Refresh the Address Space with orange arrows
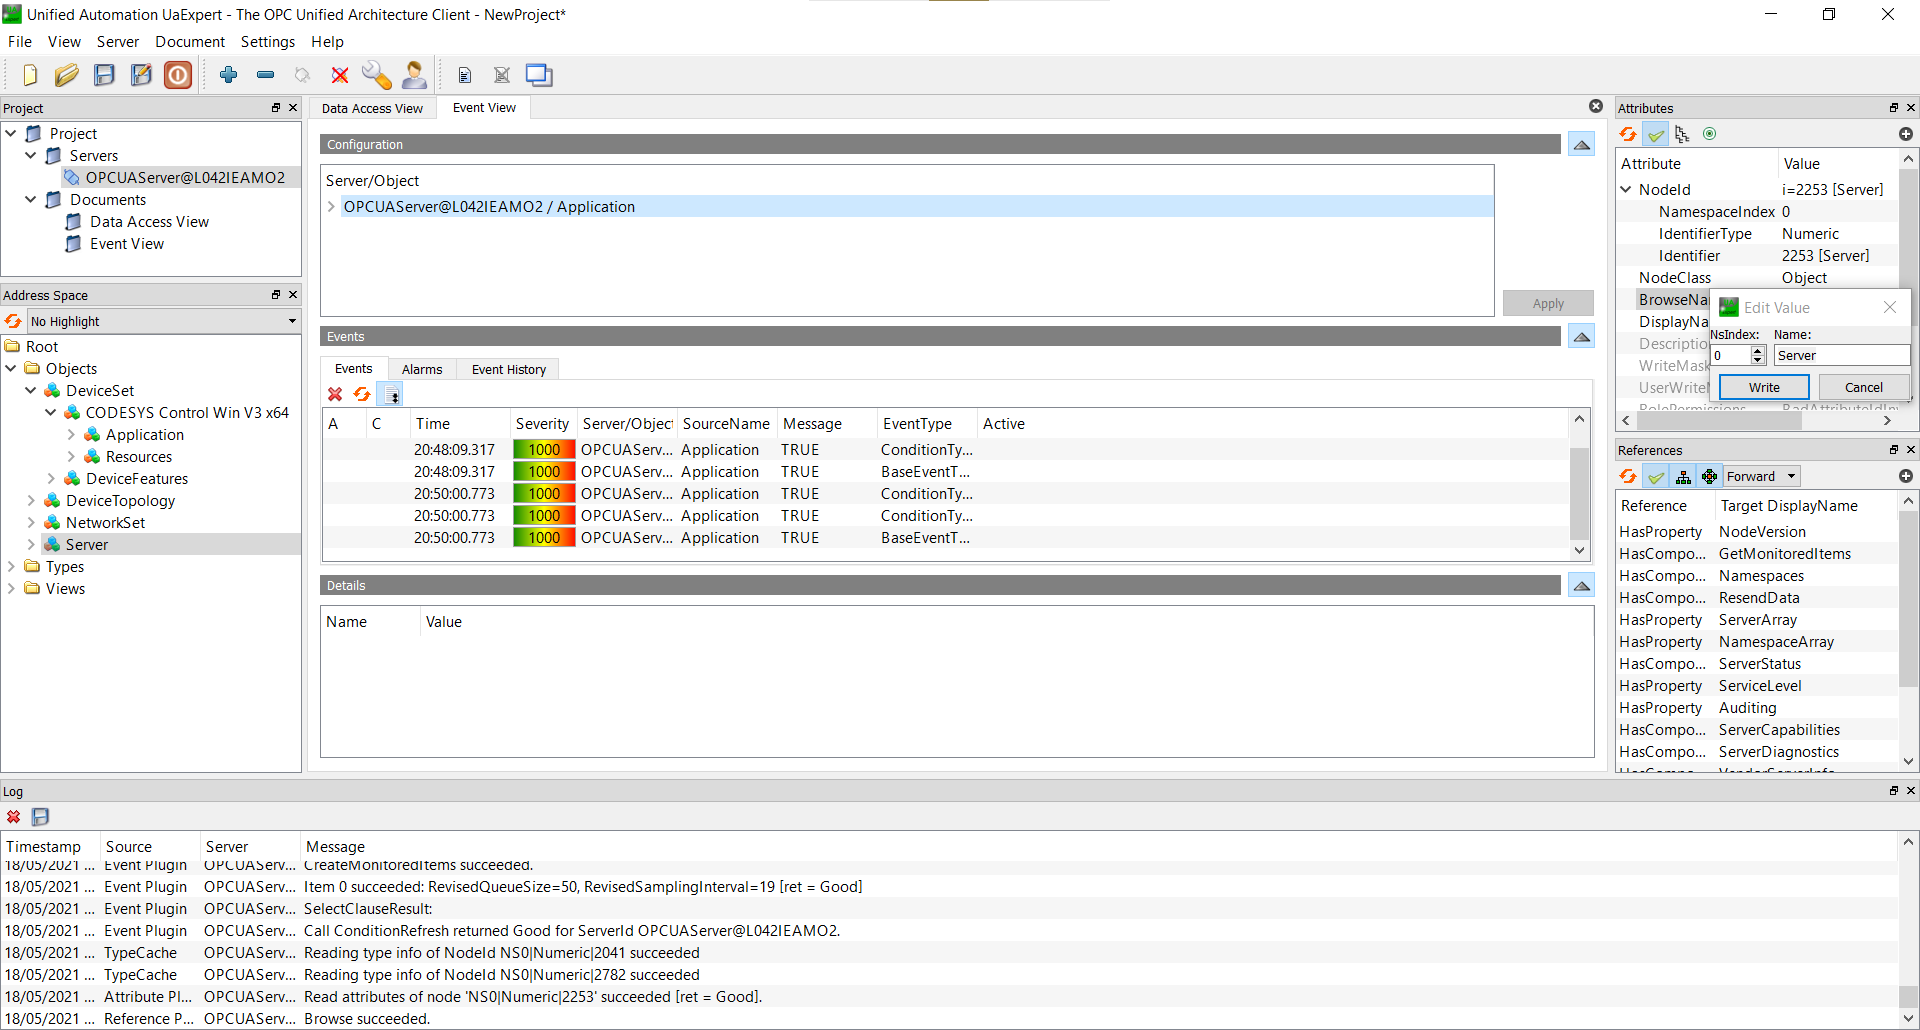Image resolution: width=1920 pixels, height=1030 pixels. coord(13,321)
